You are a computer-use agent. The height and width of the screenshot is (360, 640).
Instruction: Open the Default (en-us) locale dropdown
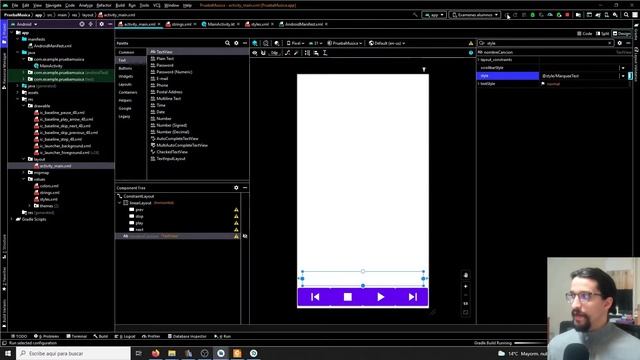(387, 43)
